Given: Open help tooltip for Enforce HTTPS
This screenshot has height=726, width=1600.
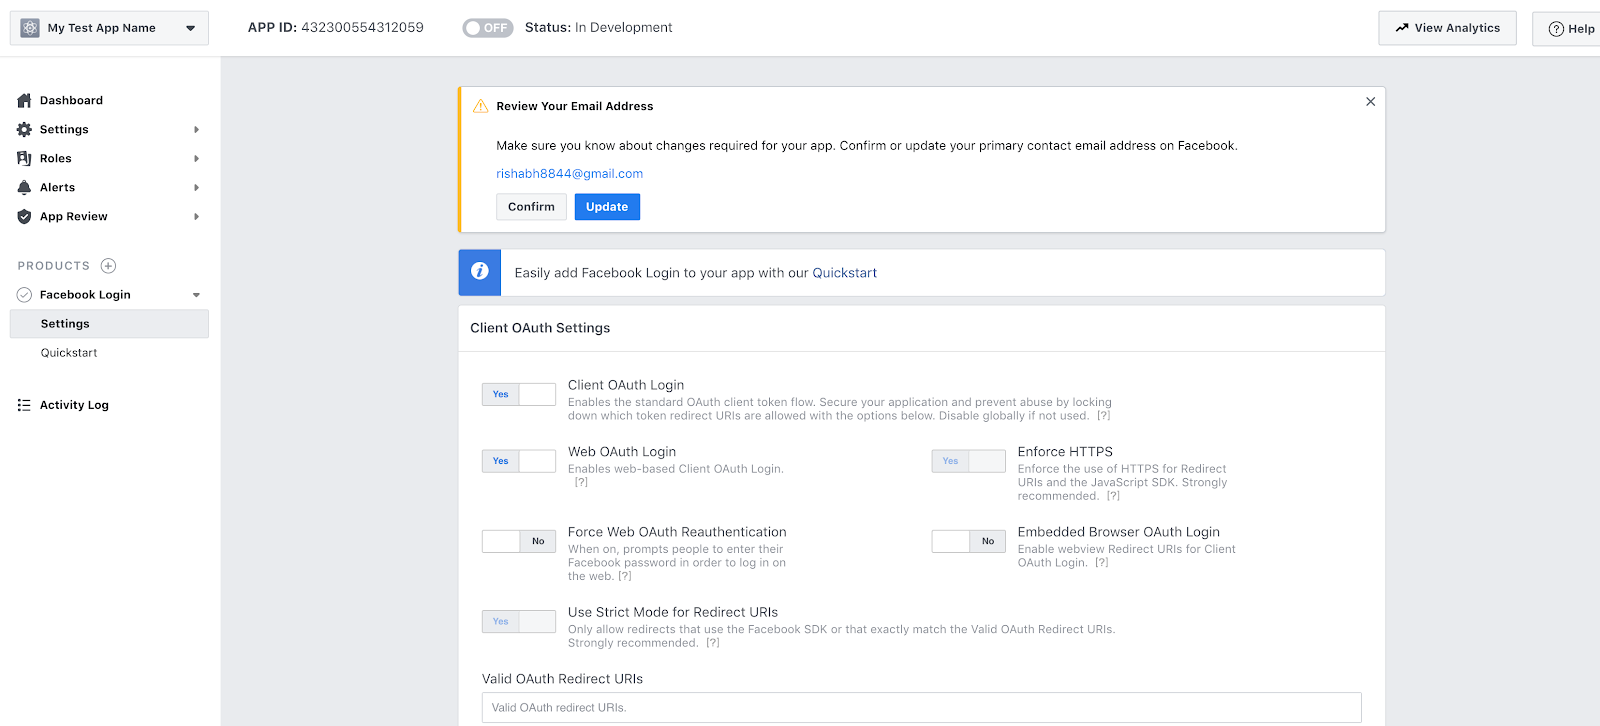Looking at the screenshot, I should [1113, 496].
